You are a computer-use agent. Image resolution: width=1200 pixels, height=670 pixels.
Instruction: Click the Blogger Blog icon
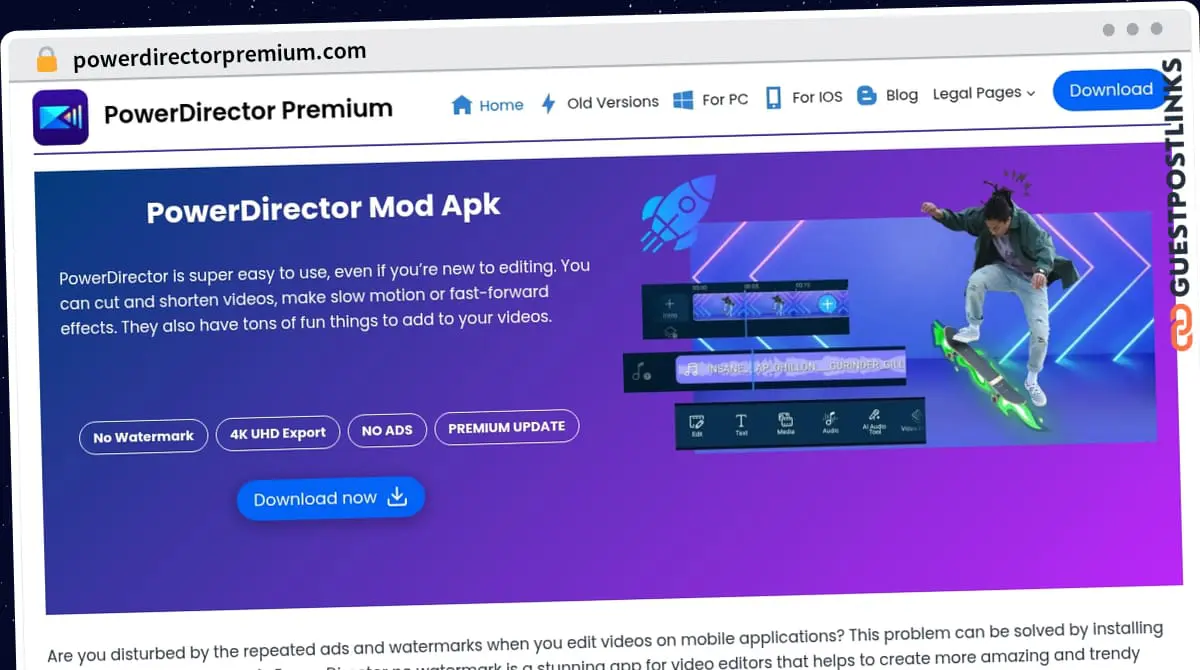[867, 96]
